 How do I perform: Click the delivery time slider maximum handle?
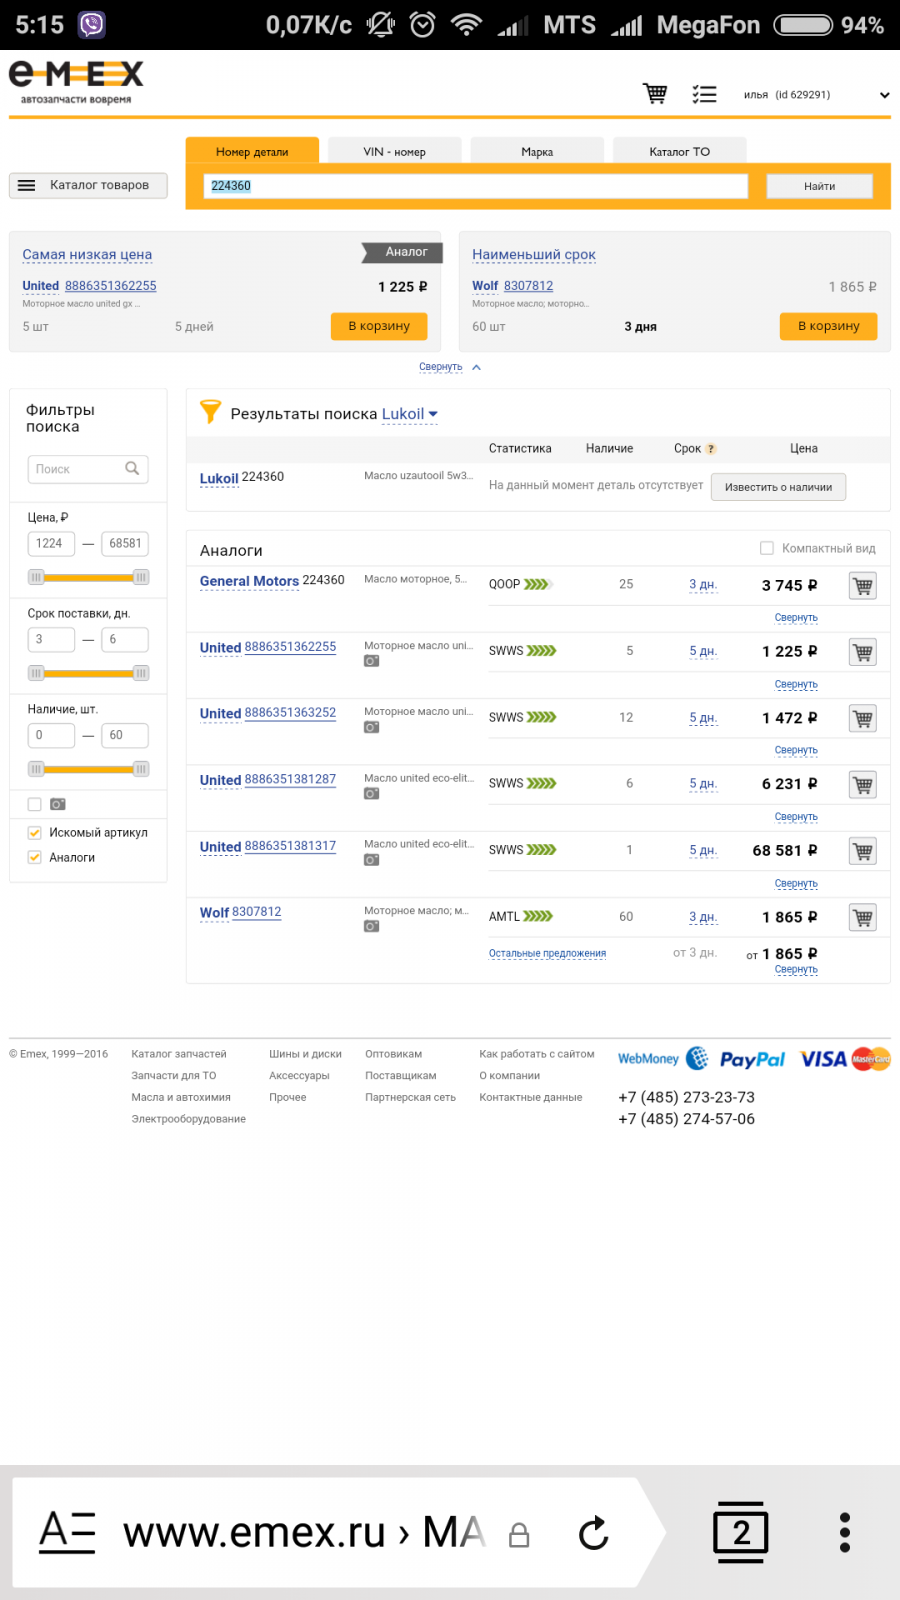pos(141,673)
